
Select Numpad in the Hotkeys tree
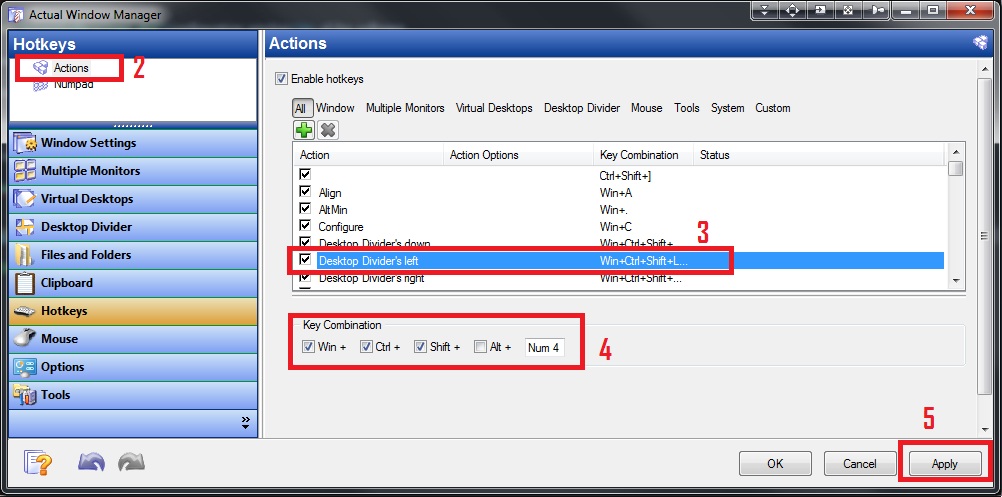point(73,84)
